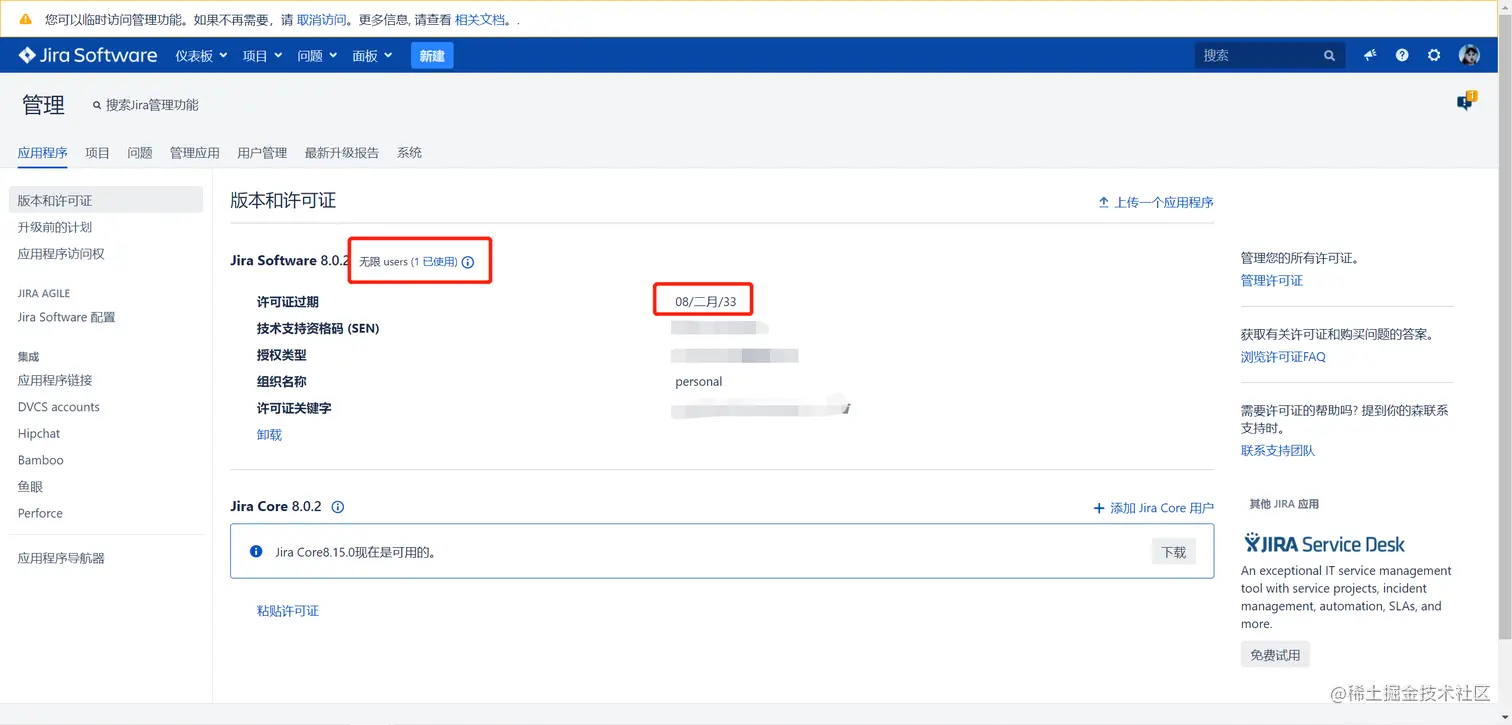This screenshot has height=725, width=1512.
Task: Switch to the 系统 tab
Action: coord(409,153)
